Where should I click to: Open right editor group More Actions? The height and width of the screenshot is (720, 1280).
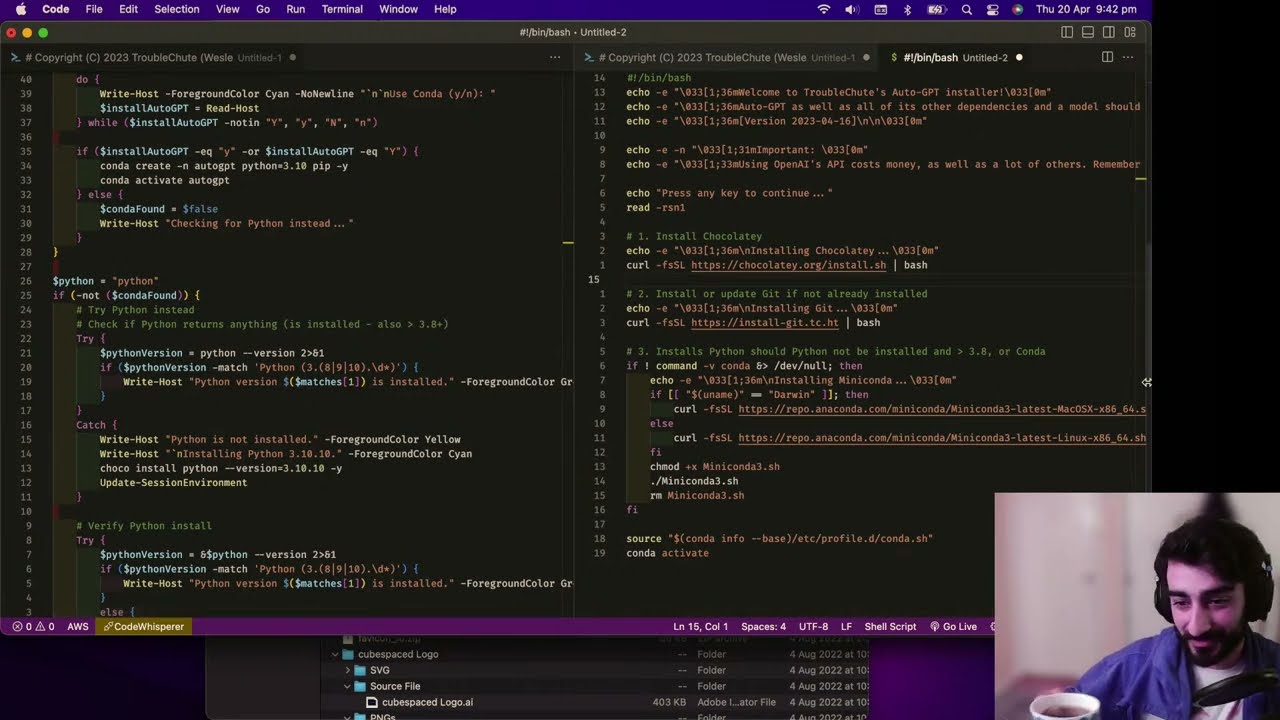1127,57
